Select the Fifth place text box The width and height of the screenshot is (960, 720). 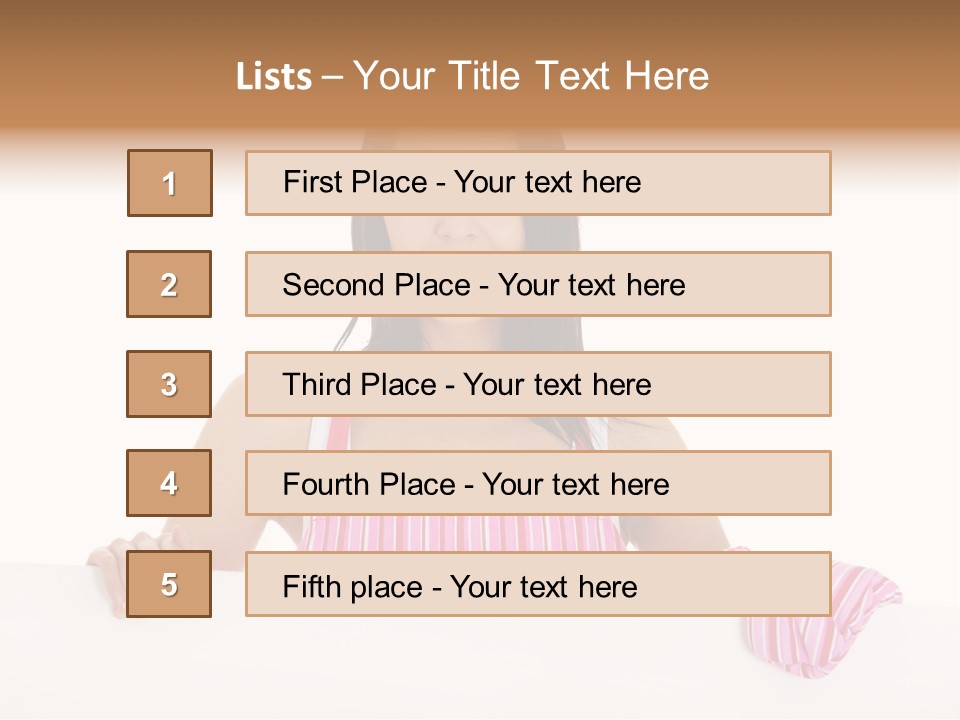tap(538, 585)
